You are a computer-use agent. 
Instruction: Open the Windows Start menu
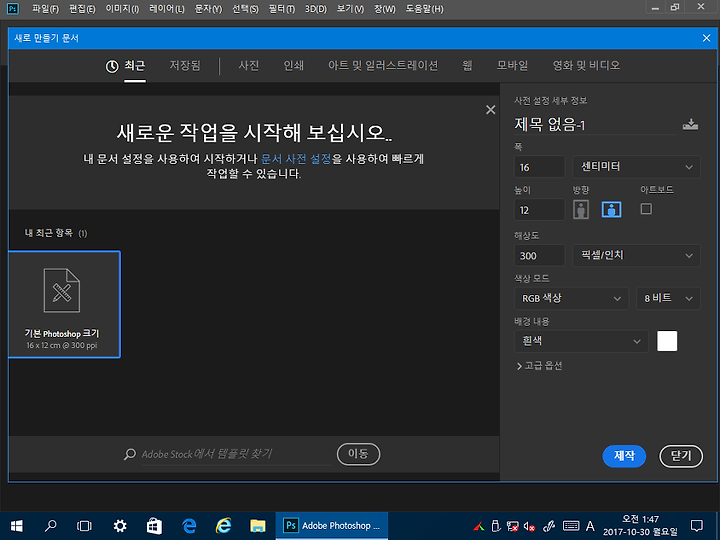(17, 526)
